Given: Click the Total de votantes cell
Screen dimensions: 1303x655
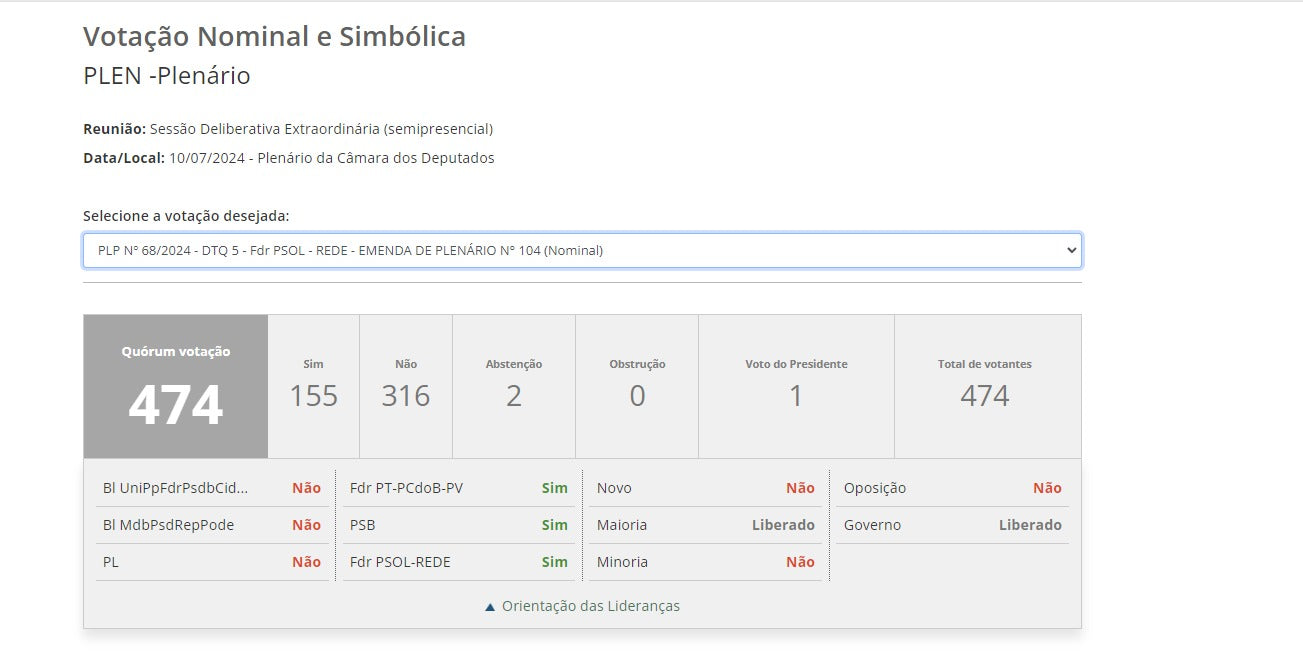Looking at the screenshot, I should (x=985, y=387).
